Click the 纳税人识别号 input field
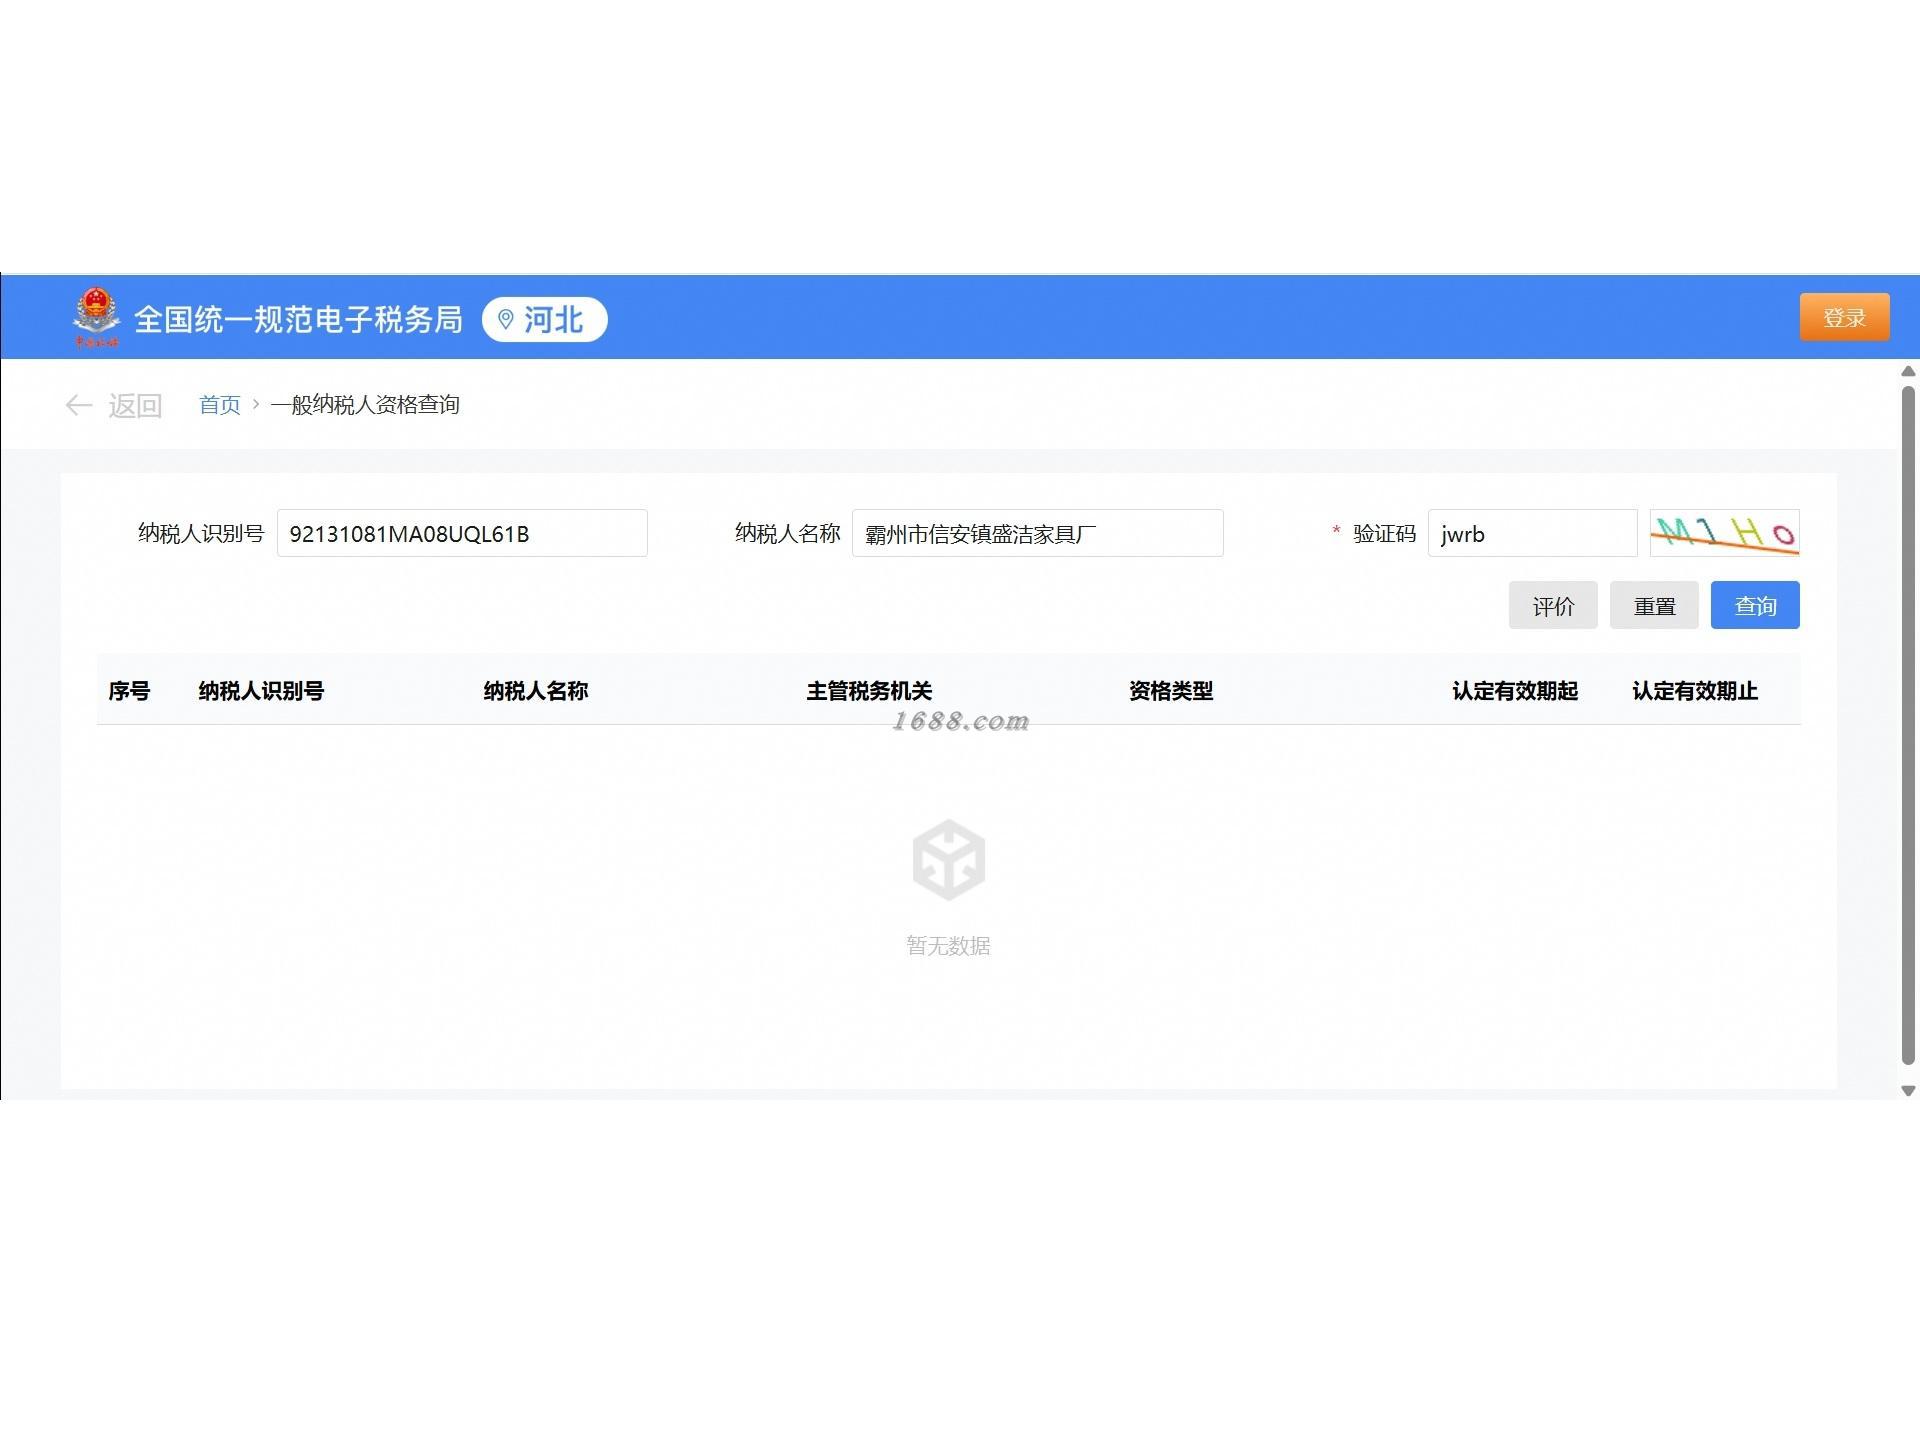This screenshot has height=1438, width=1920. (x=462, y=533)
